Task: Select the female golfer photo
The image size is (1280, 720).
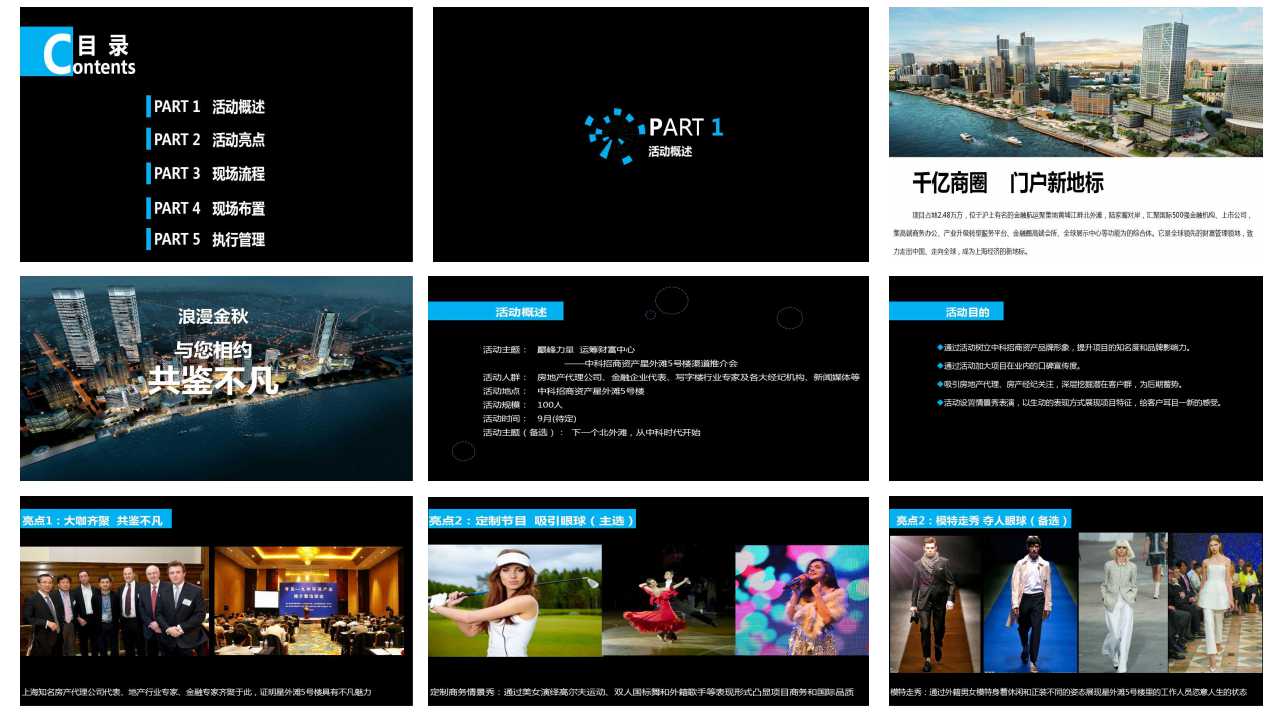Action: [x=514, y=600]
